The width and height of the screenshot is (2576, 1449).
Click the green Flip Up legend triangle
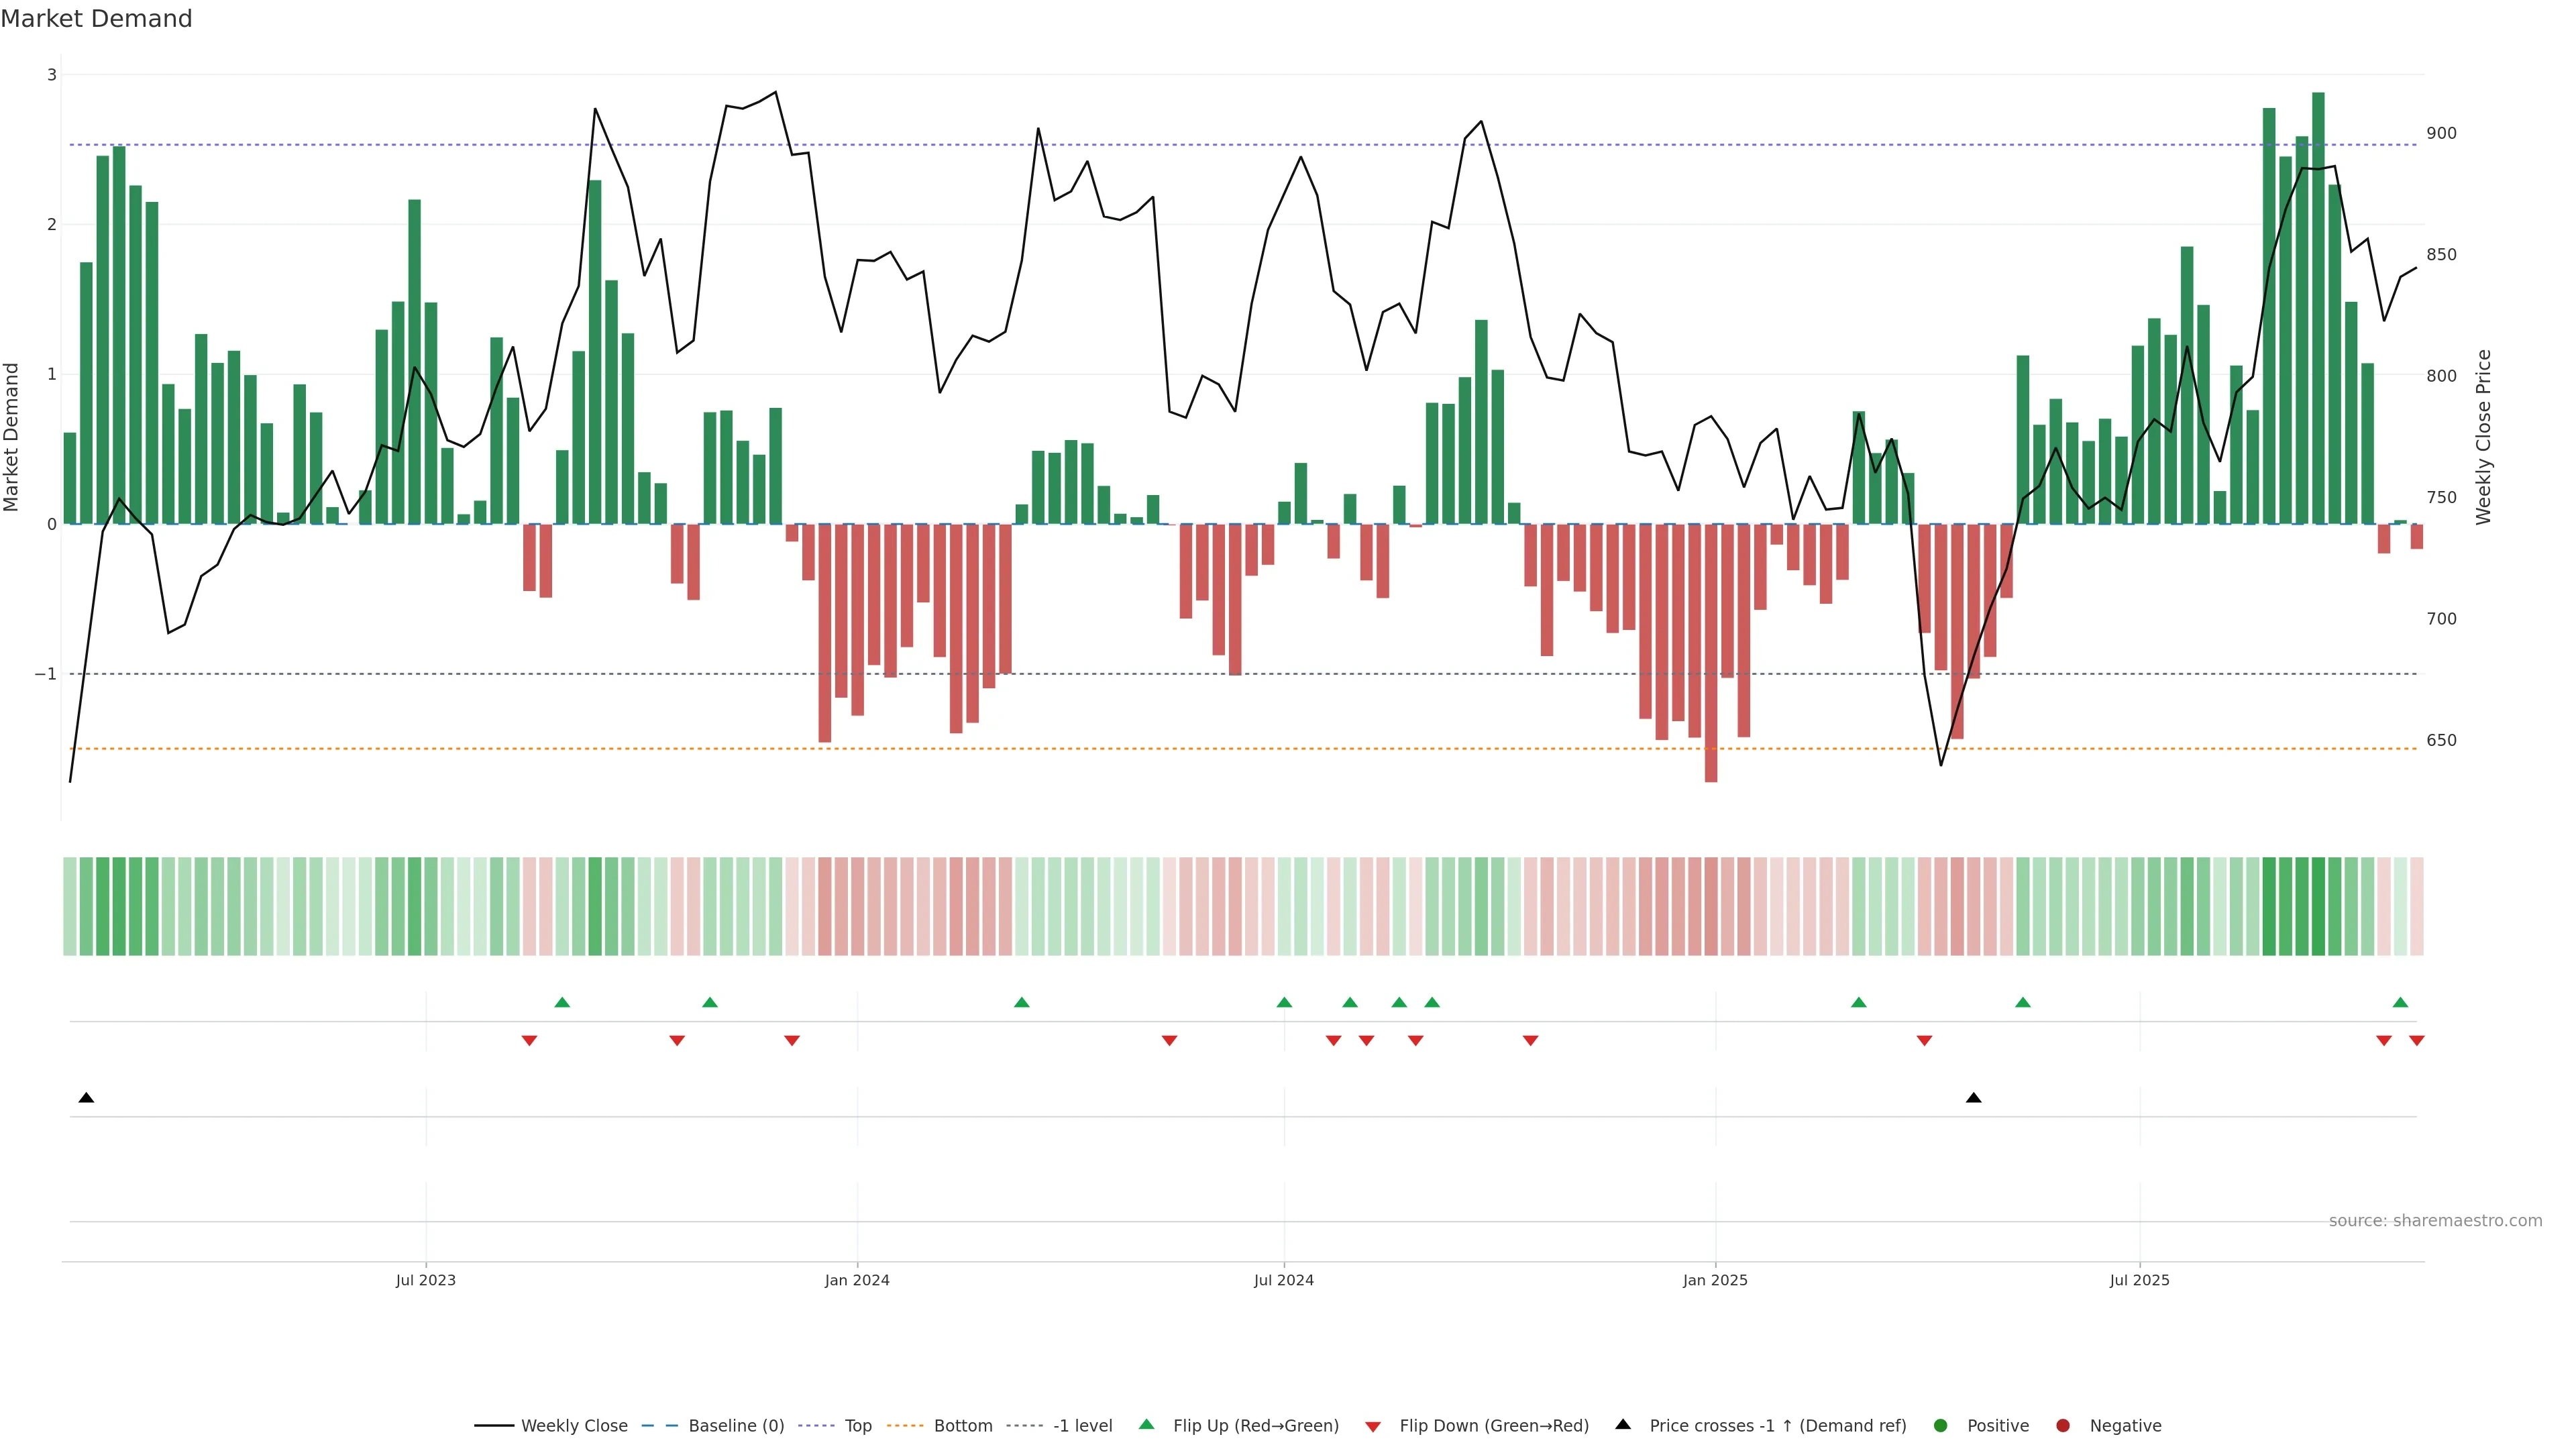[1147, 1425]
